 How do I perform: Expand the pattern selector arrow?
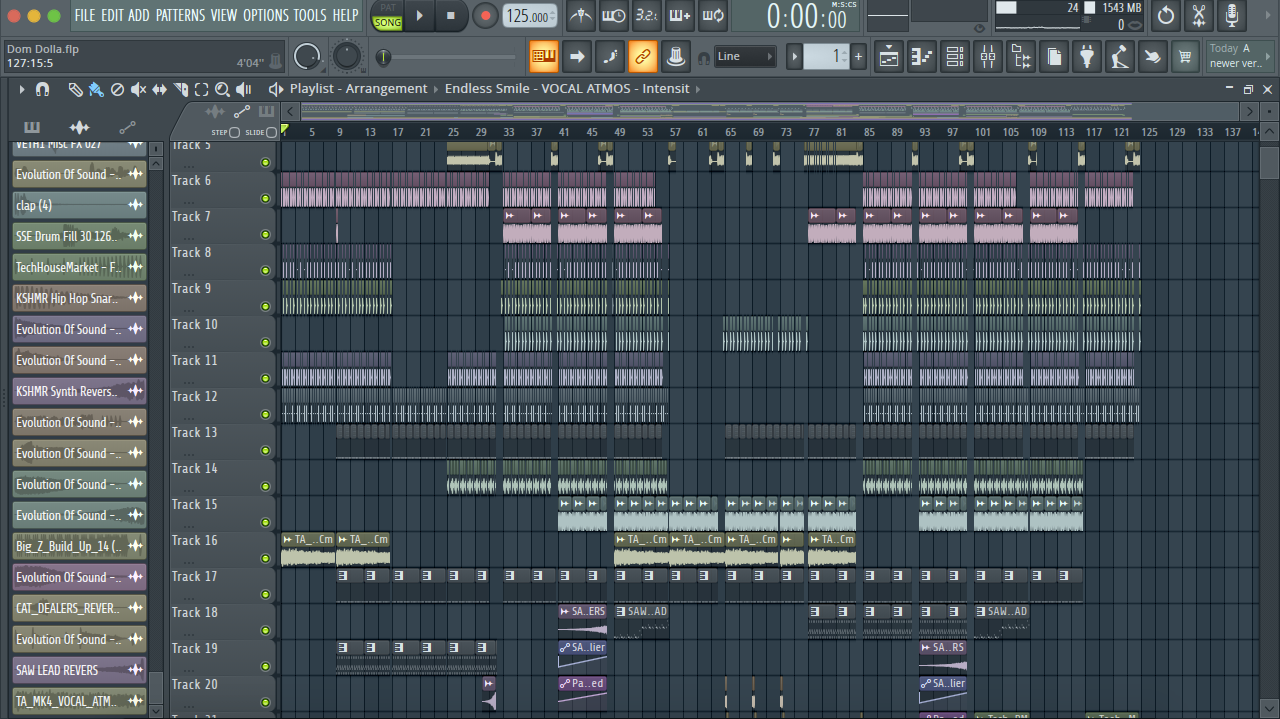click(795, 57)
